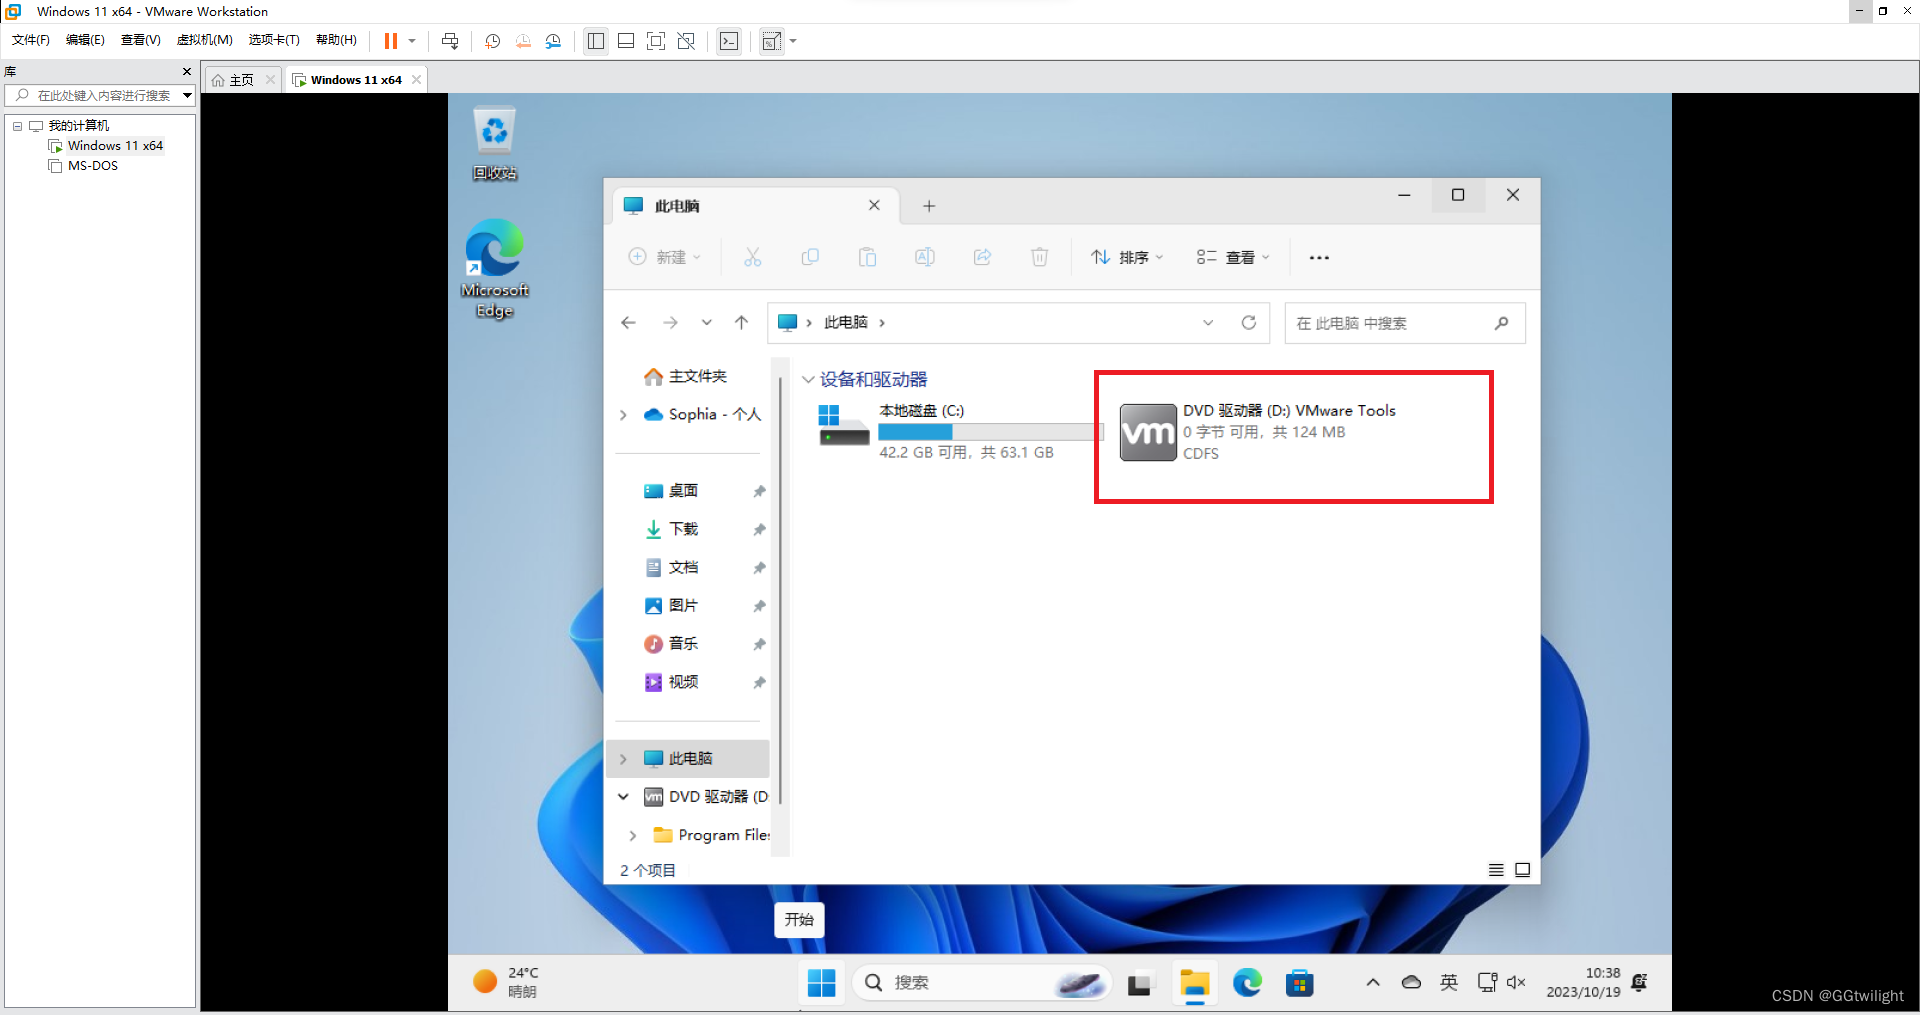This screenshot has width=1920, height=1015.
Task: Revert the VM to its snapshot
Action: click(x=523, y=41)
